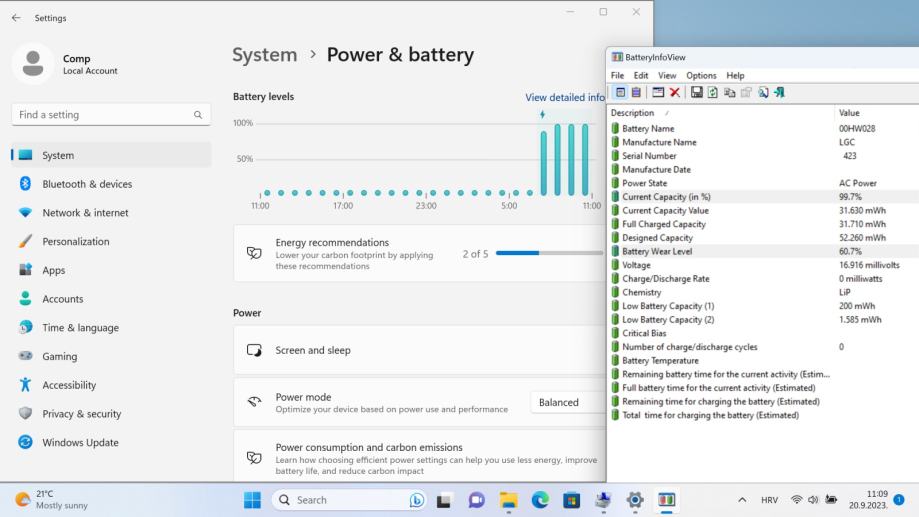Image resolution: width=919 pixels, height=517 pixels.
Task: Click Show Battery Log clipboard icon in BatteryInfoView
Action: (x=636, y=93)
